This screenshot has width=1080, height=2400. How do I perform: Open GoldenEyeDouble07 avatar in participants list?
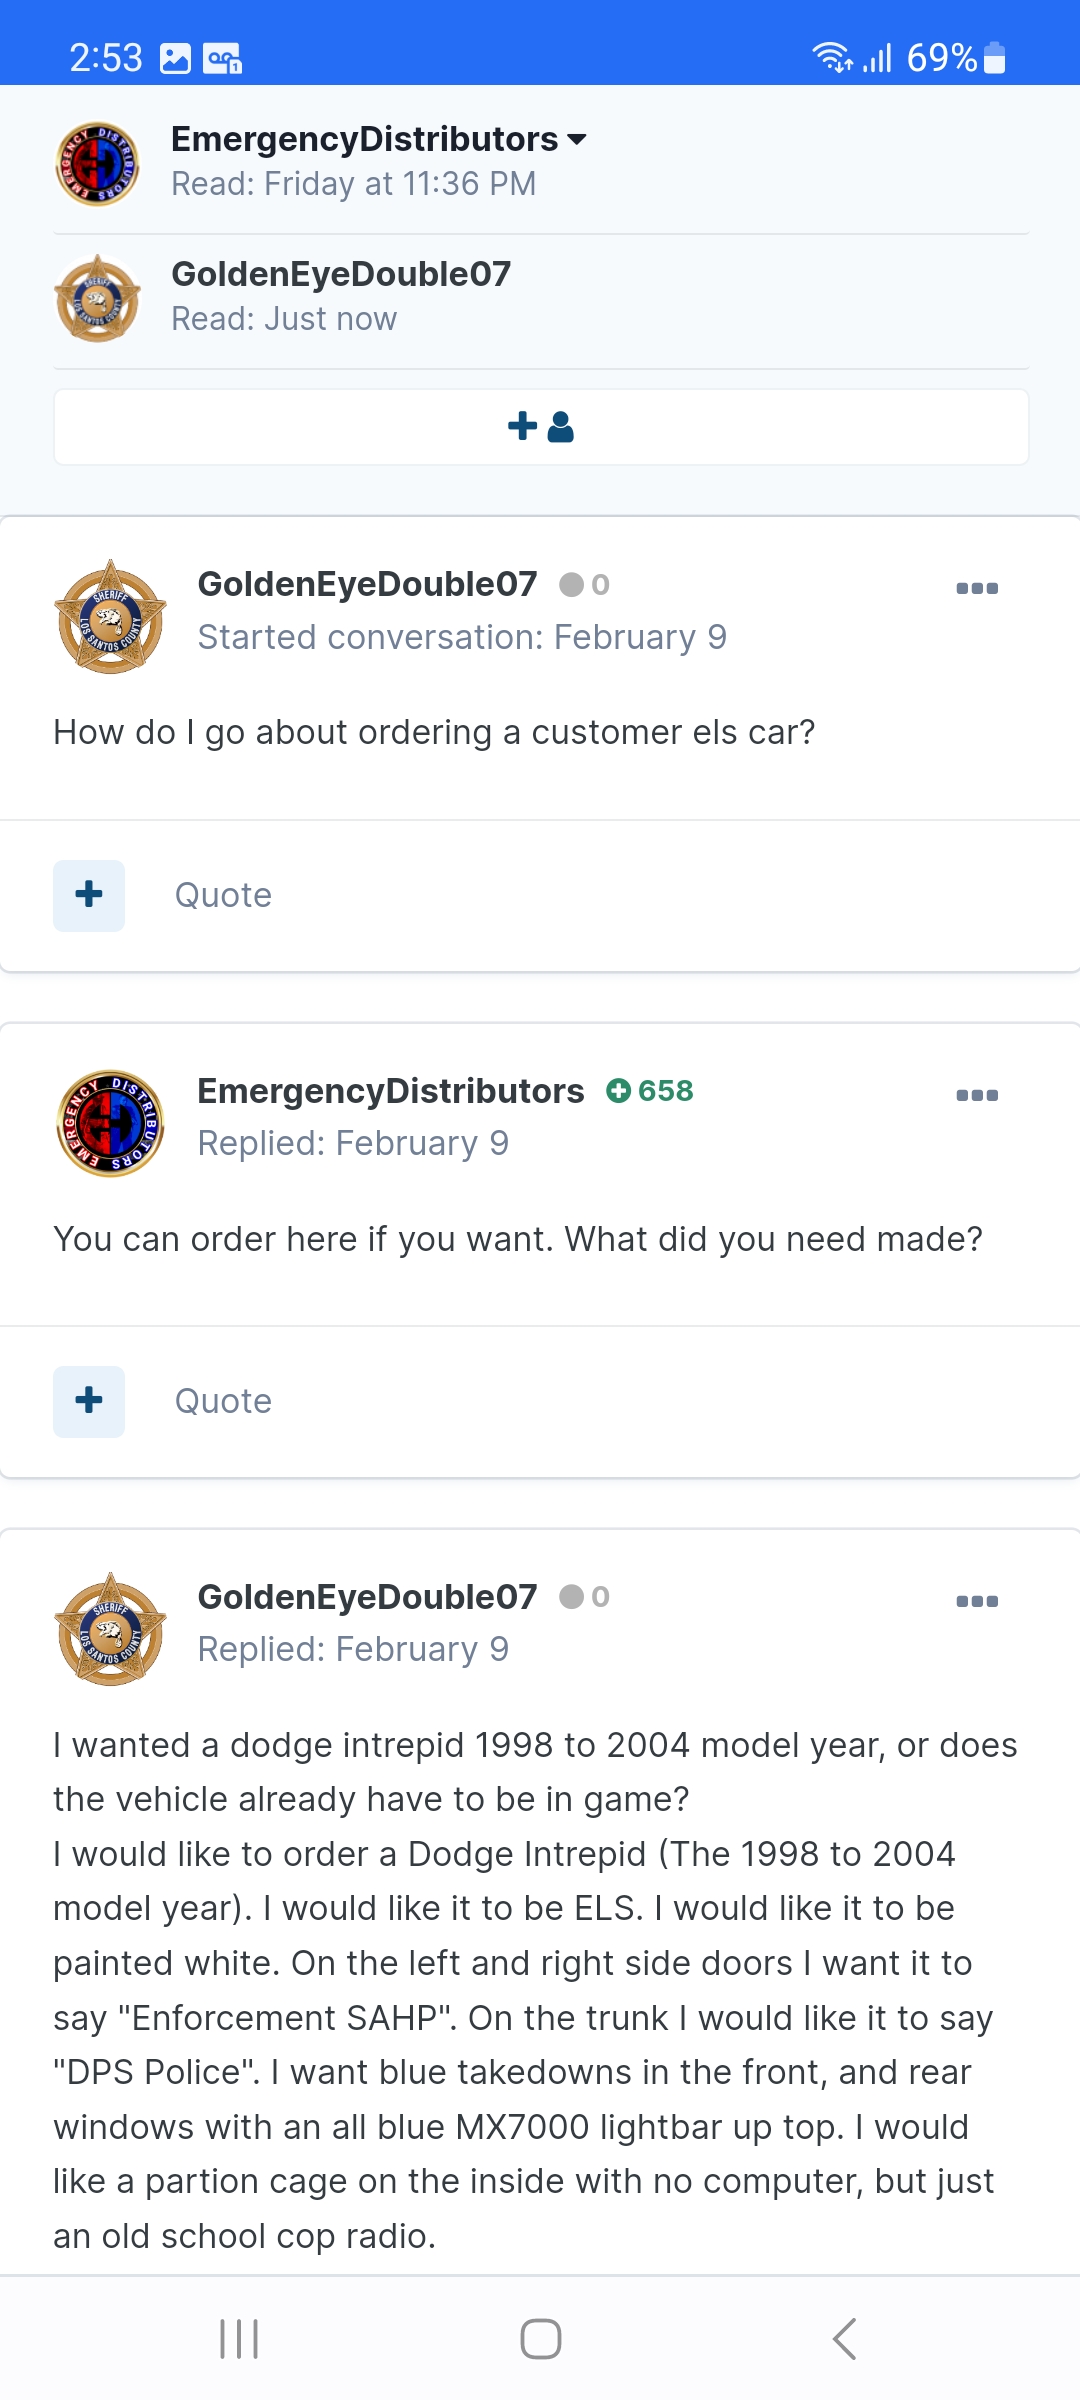97,298
